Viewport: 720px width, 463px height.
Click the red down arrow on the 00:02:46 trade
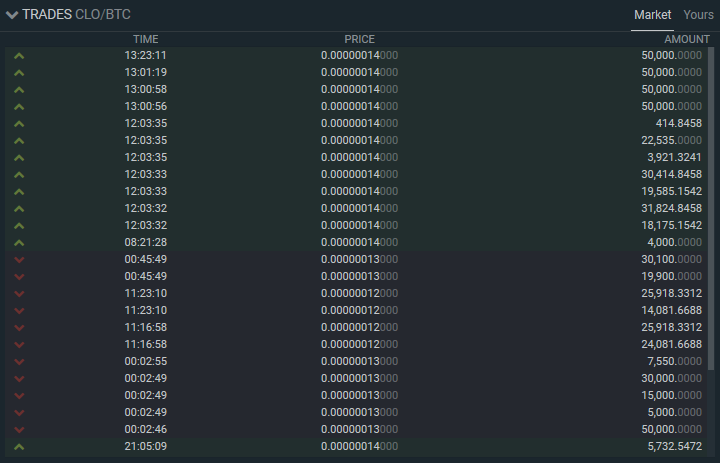click(19, 429)
